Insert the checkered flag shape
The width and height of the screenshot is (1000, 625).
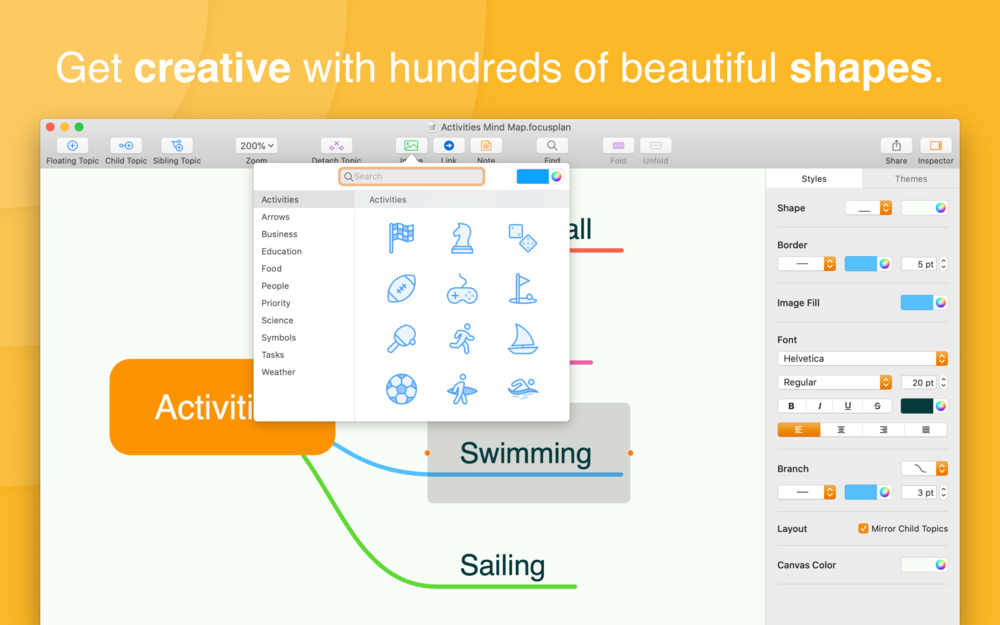pos(401,238)
